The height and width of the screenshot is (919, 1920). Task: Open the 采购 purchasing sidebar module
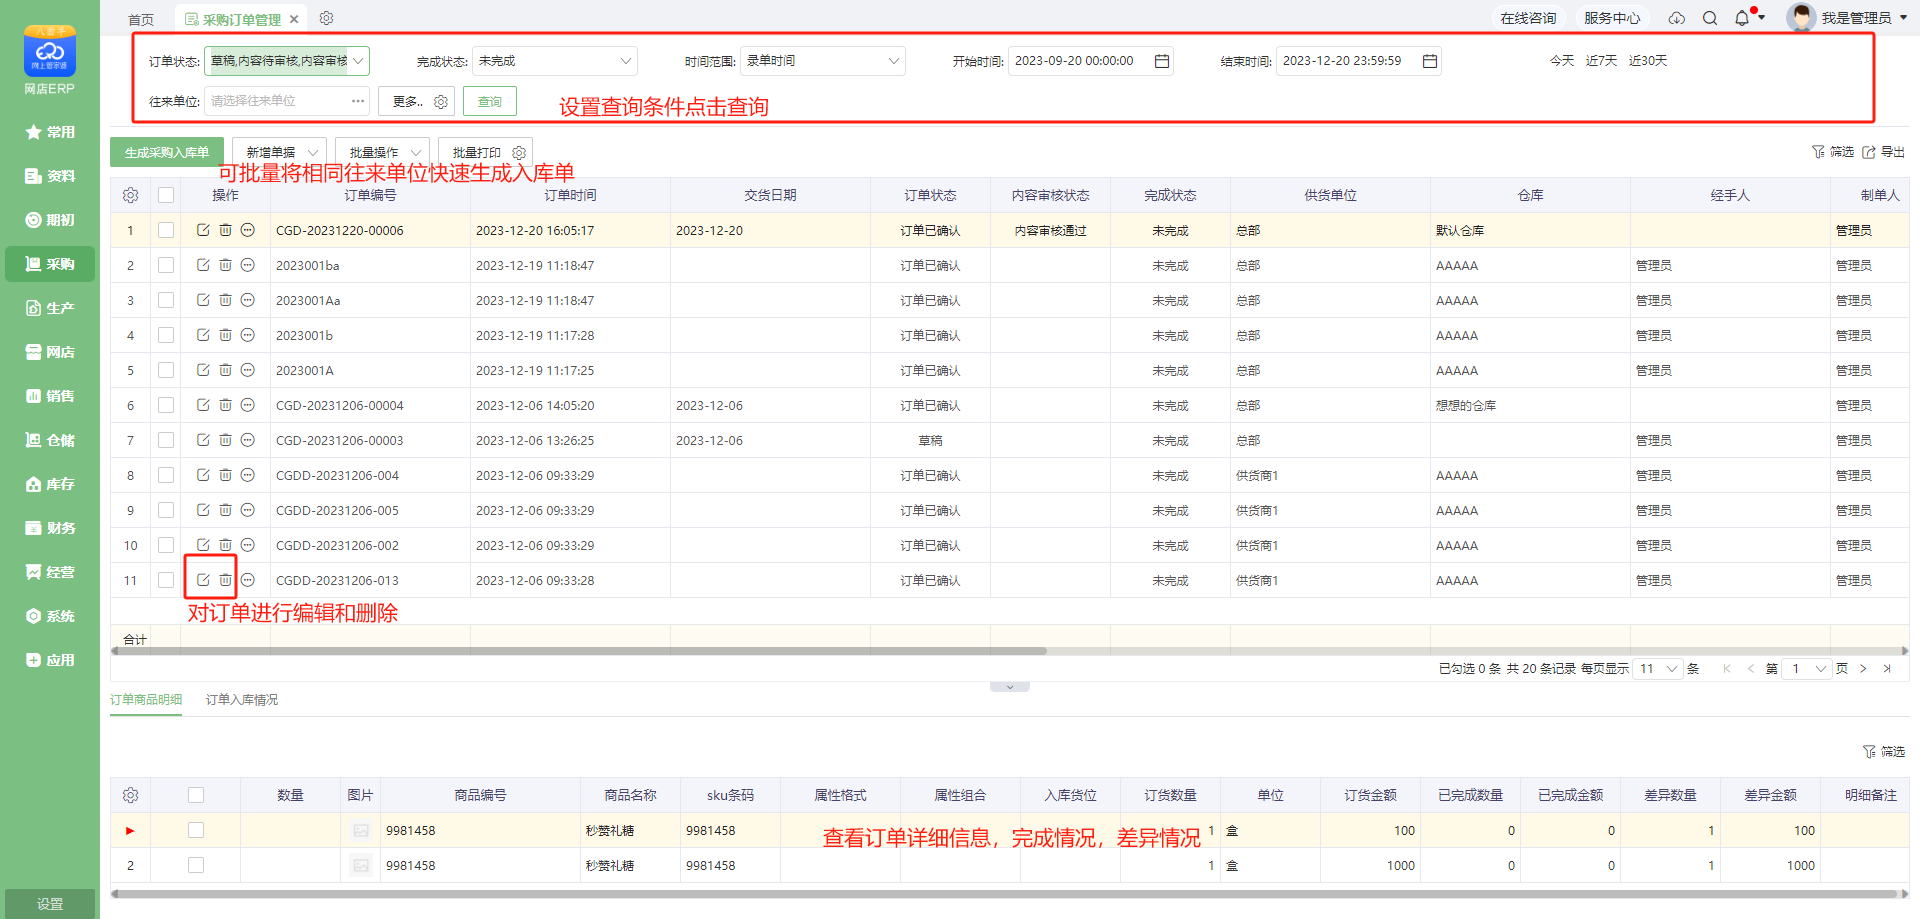point(50,264)
